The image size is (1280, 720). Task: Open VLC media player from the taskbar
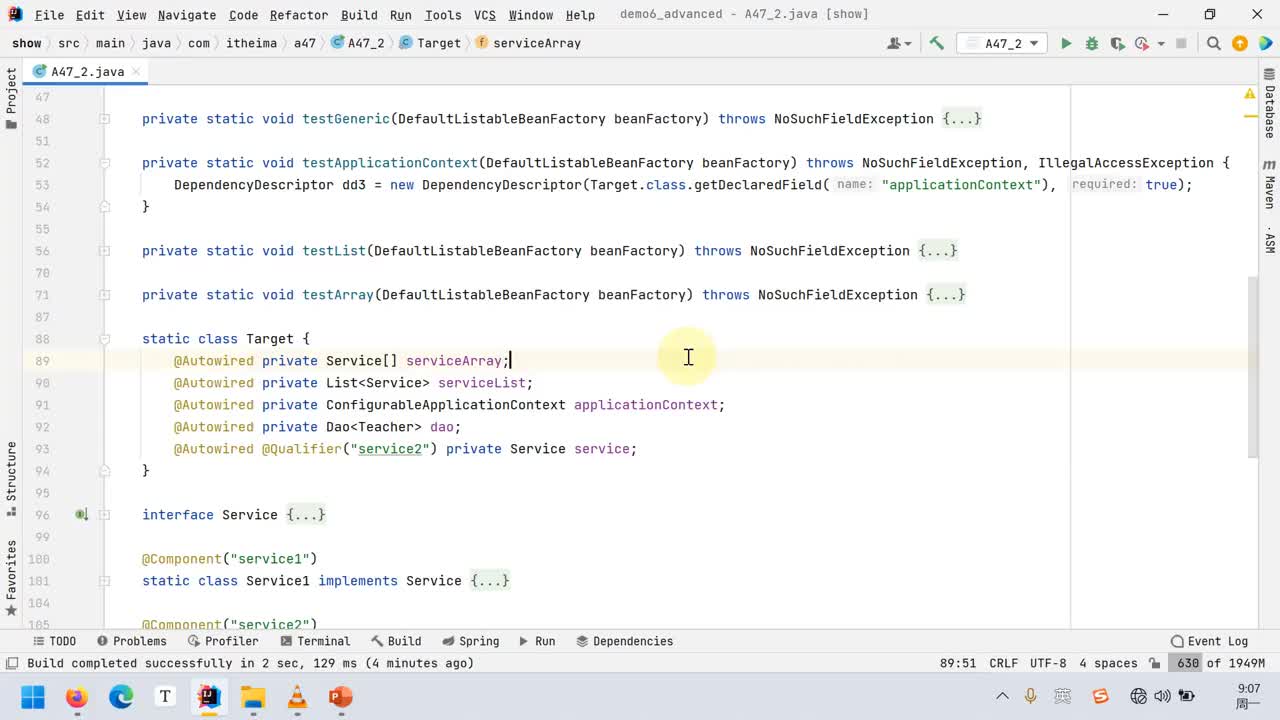[x=297, y=697]
